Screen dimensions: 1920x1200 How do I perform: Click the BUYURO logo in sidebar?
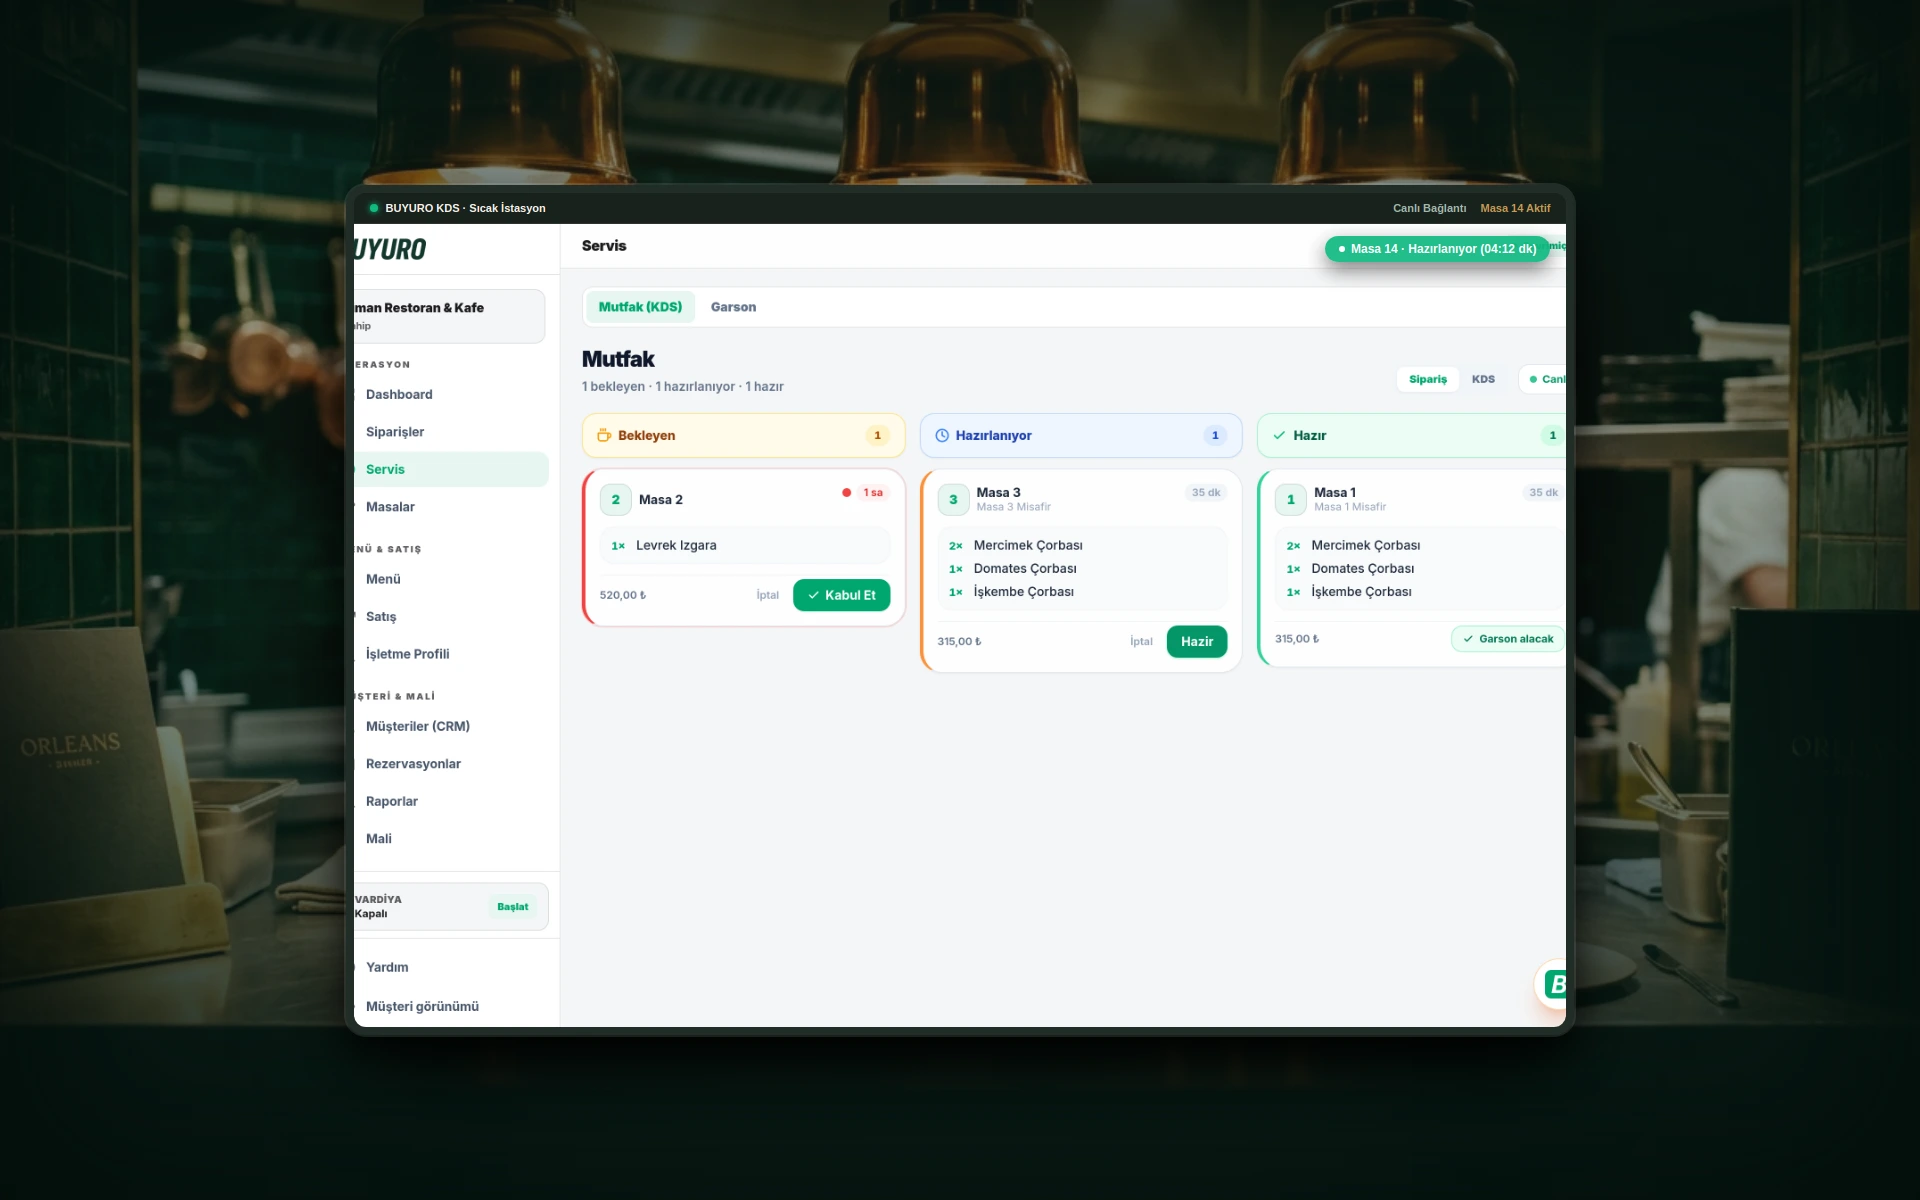pos(390,249)
